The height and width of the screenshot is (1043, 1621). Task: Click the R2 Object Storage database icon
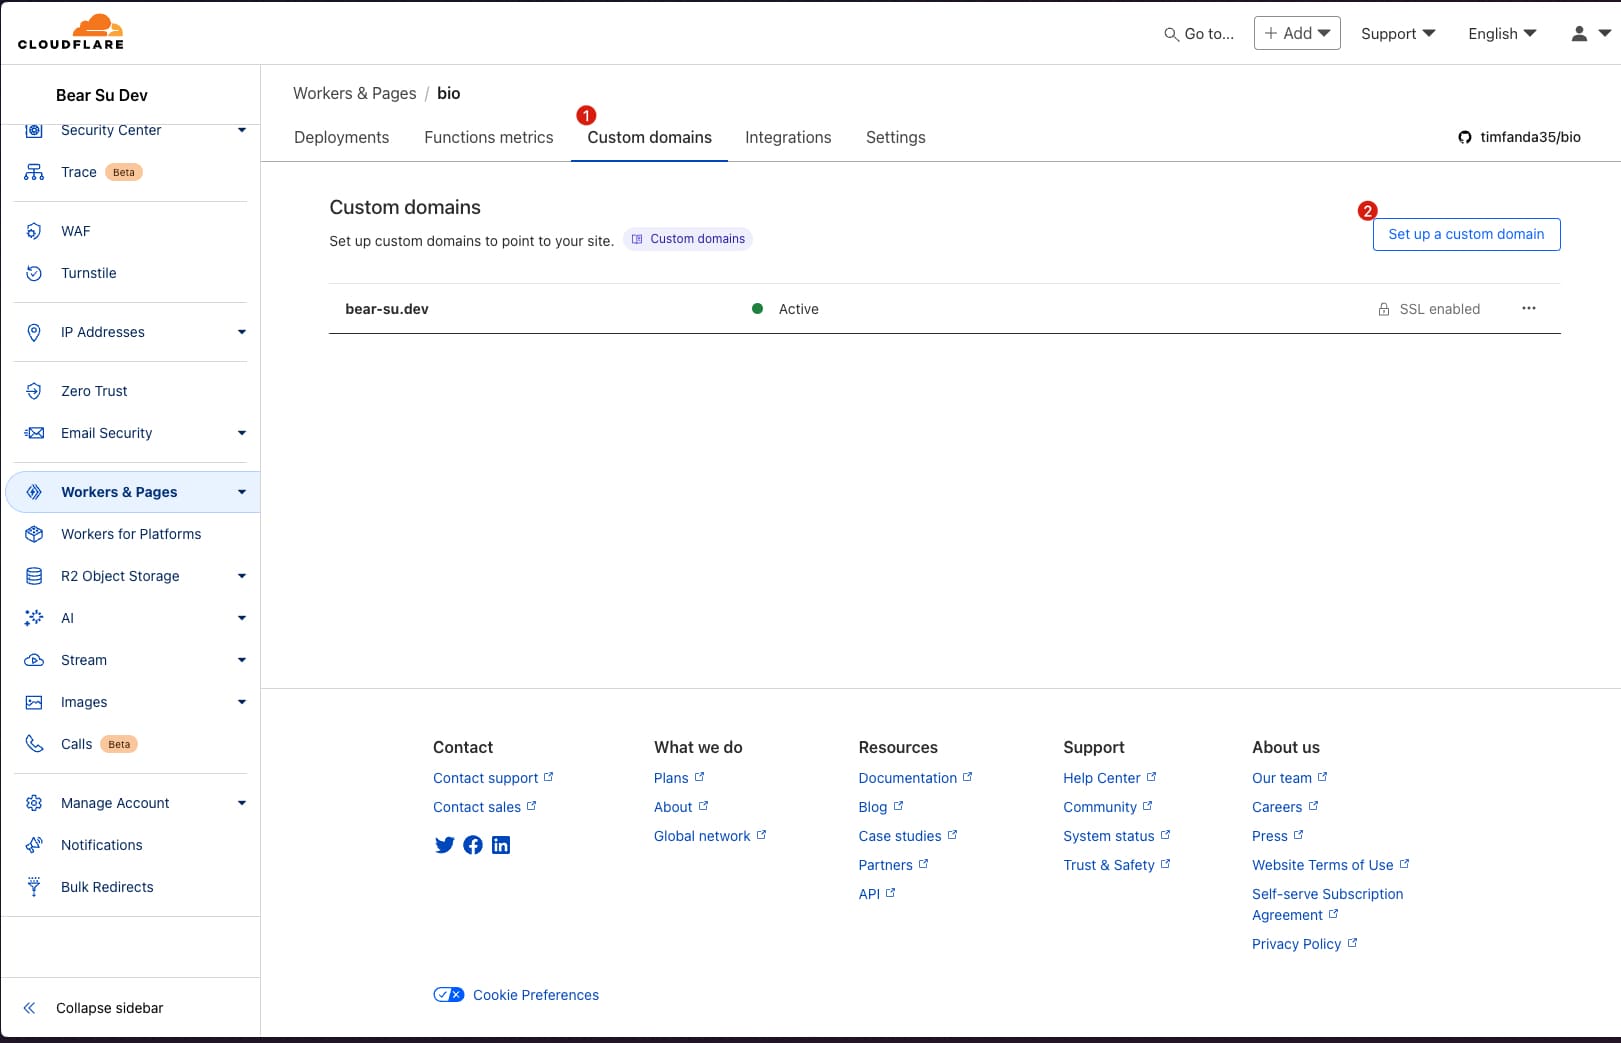(x=34, y=576)
